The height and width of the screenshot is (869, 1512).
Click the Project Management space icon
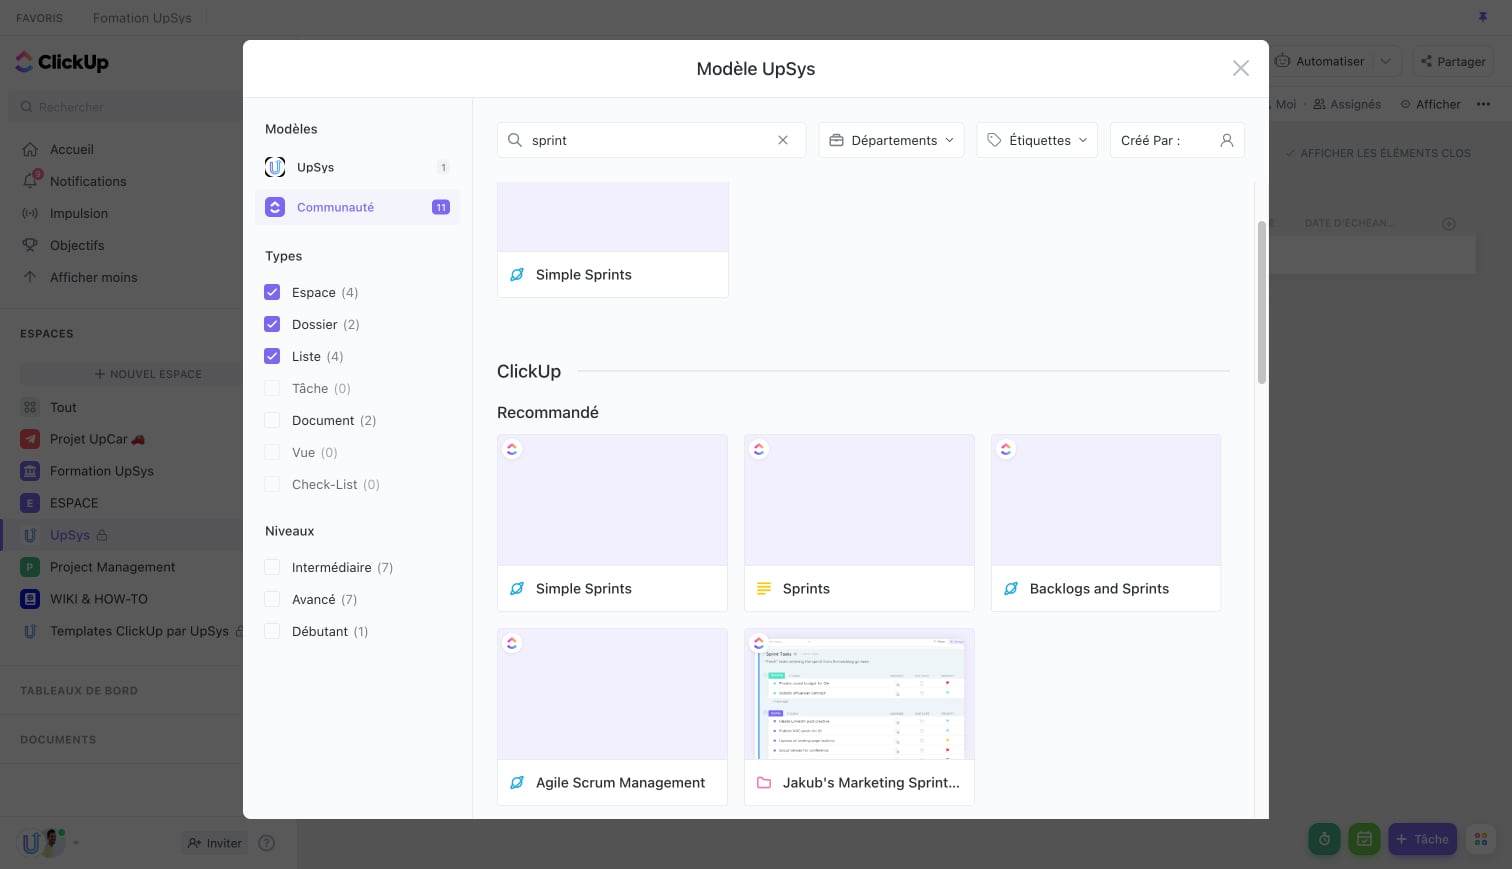(31, 567)
